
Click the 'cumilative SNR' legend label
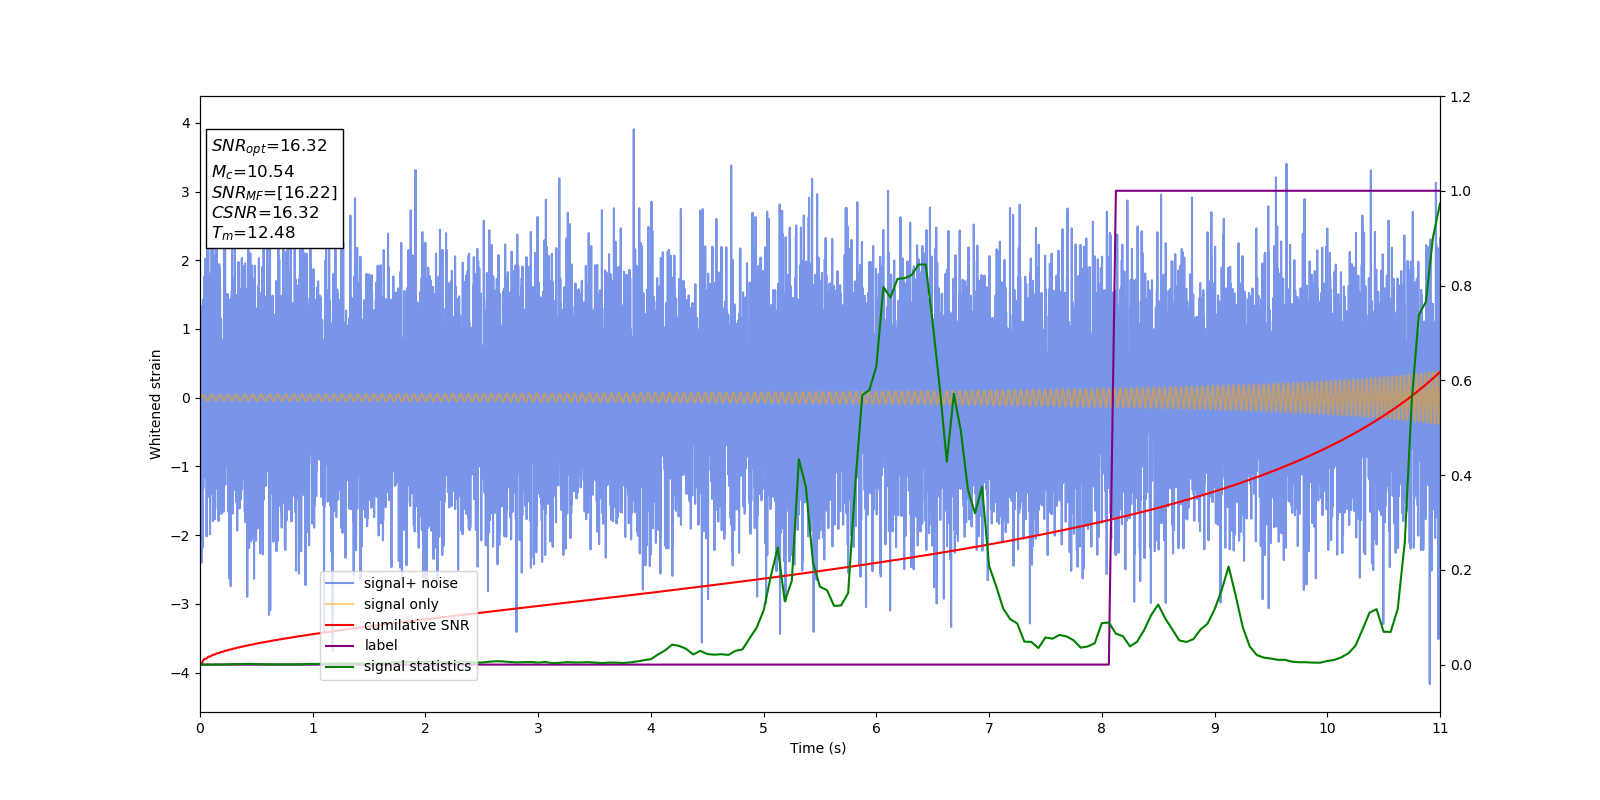coord(416,625)
